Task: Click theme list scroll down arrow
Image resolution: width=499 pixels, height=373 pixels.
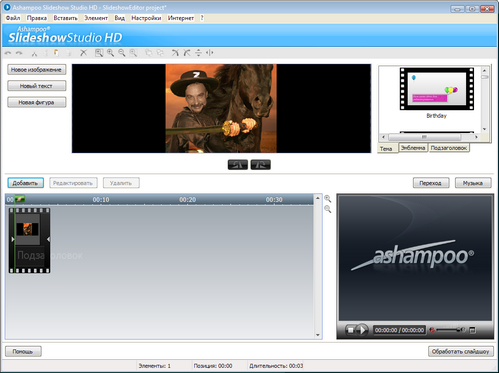Action: [484, 129]
